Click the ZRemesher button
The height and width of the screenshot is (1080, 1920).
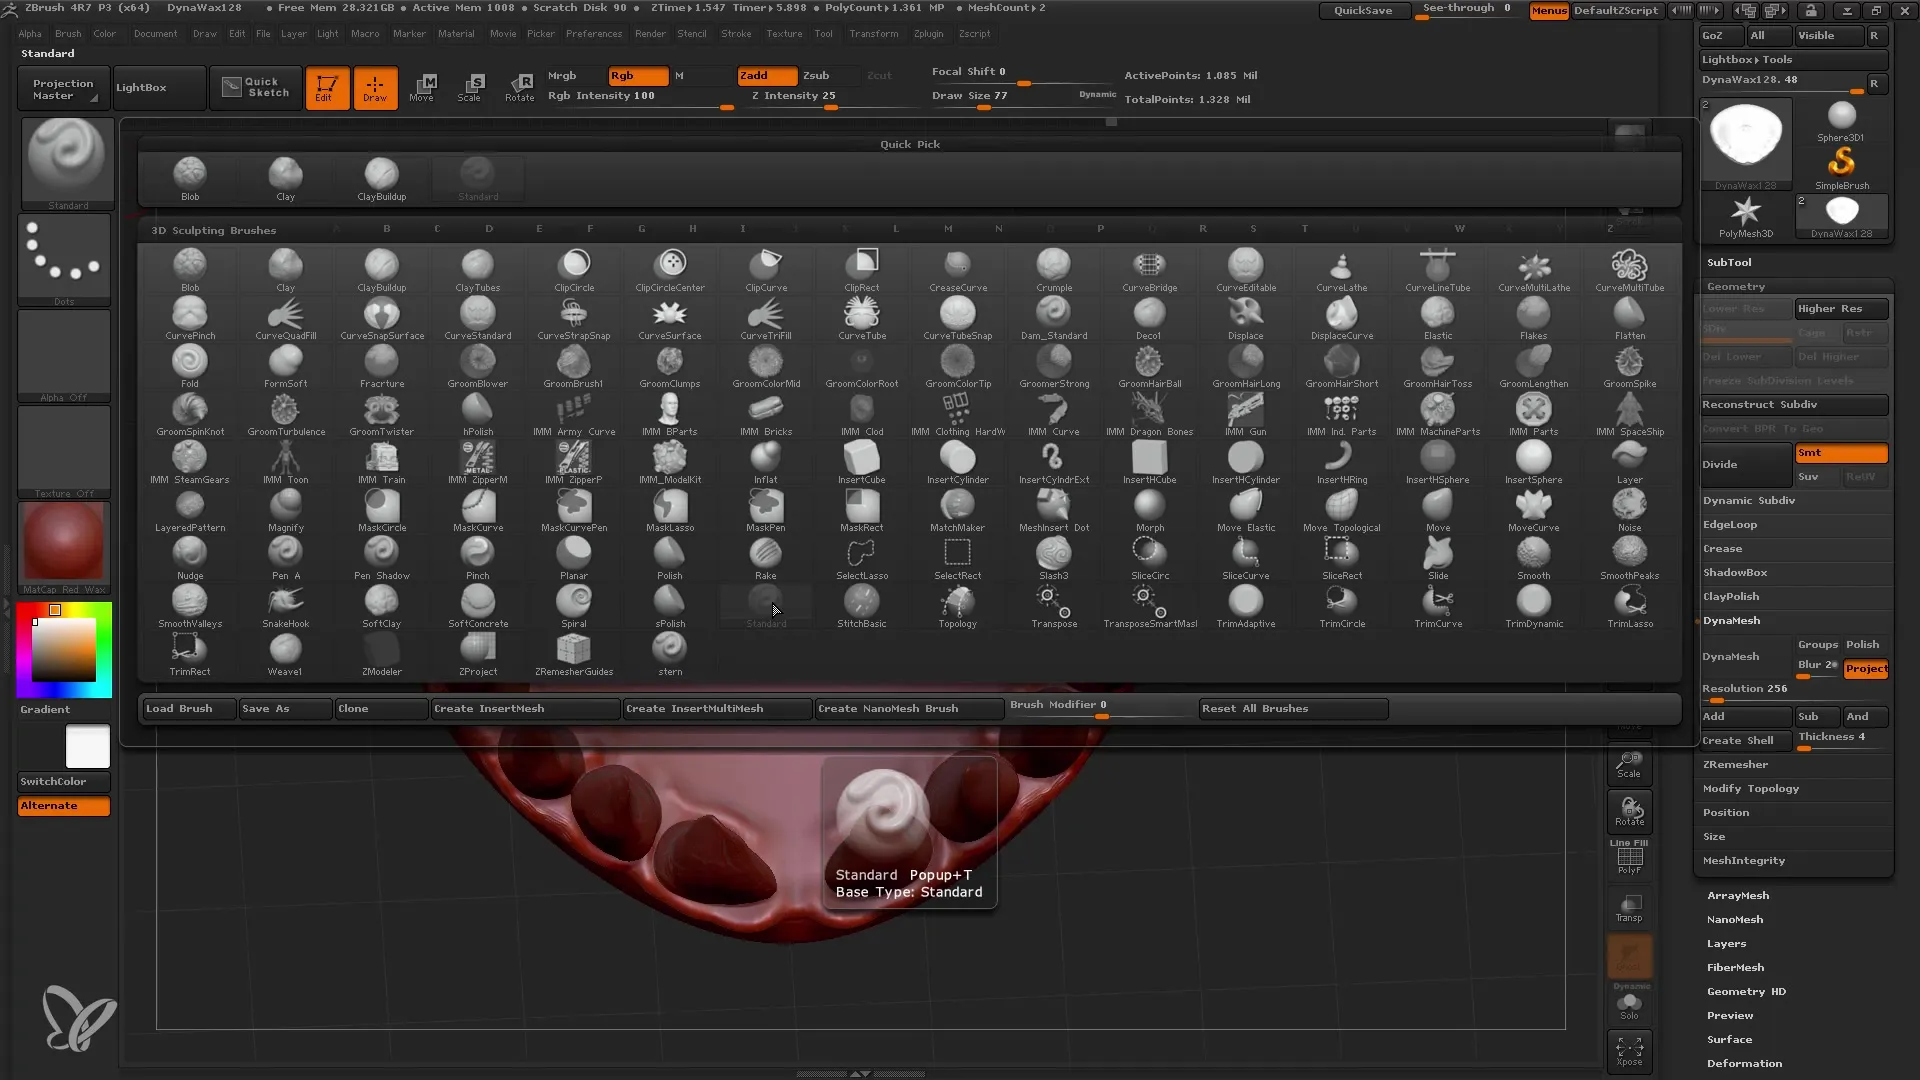pos(1734,764)
